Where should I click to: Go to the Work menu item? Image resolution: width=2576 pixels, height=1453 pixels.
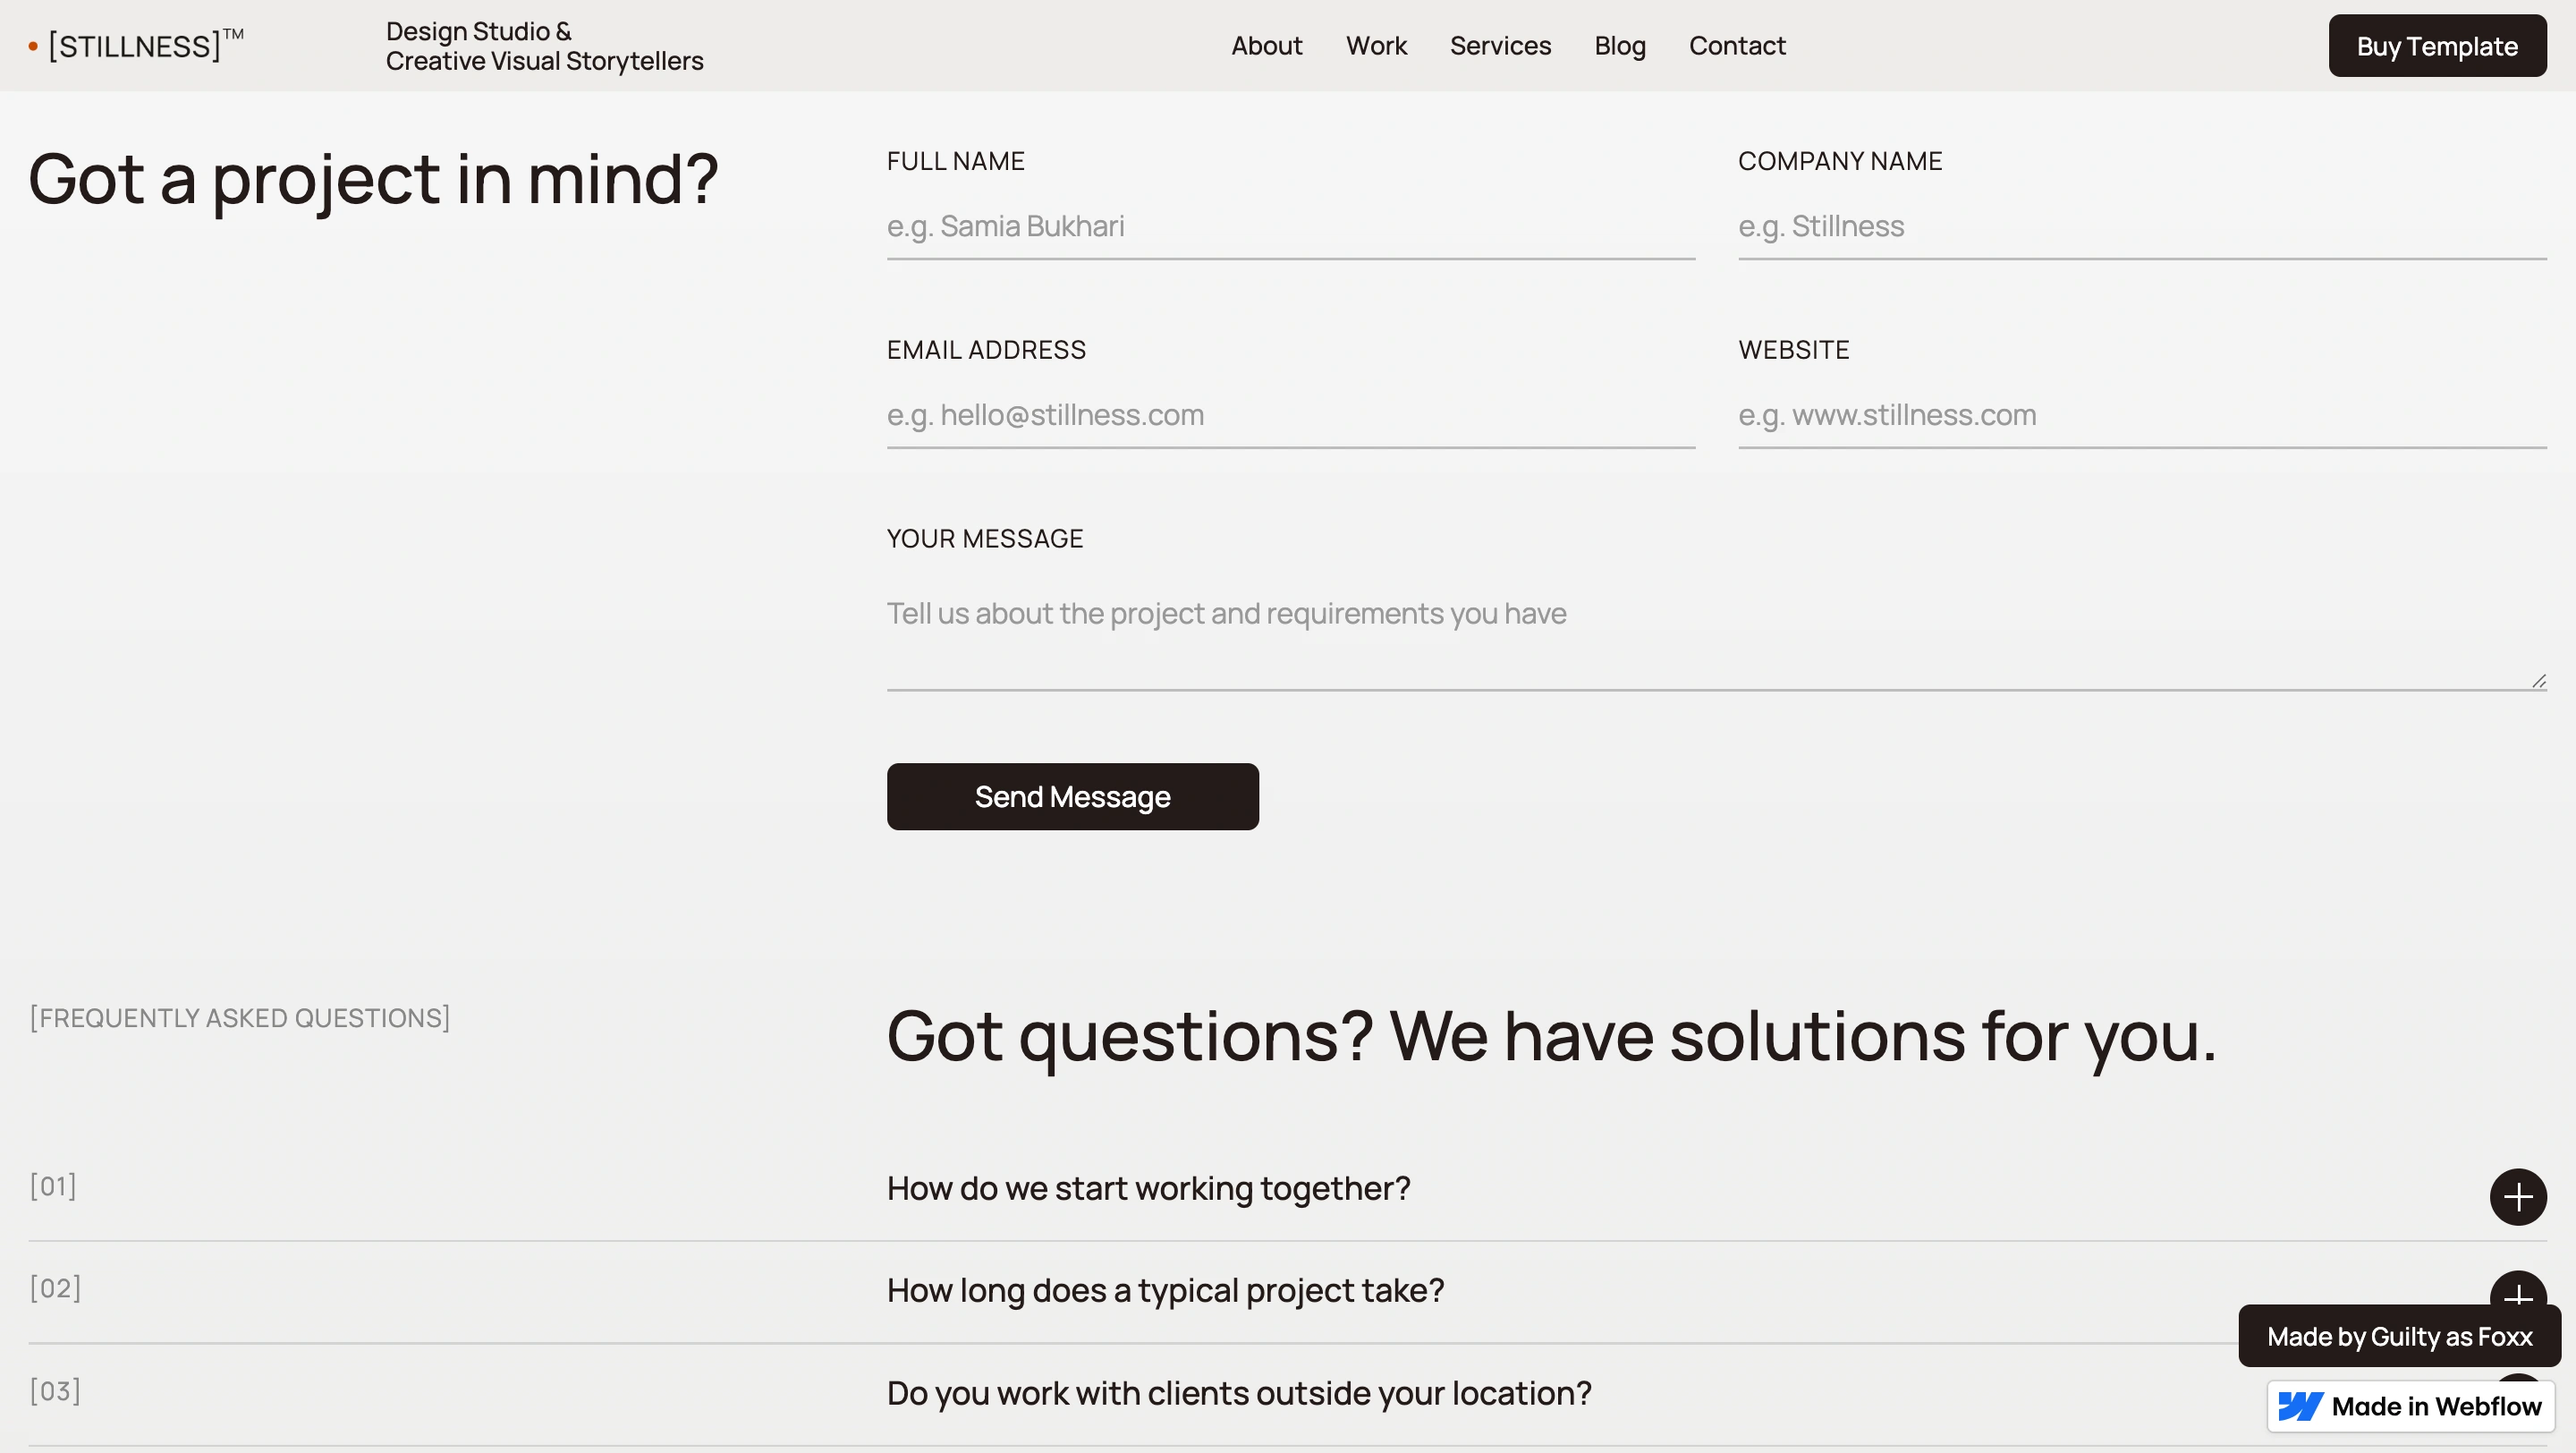tap(1376, 46)
